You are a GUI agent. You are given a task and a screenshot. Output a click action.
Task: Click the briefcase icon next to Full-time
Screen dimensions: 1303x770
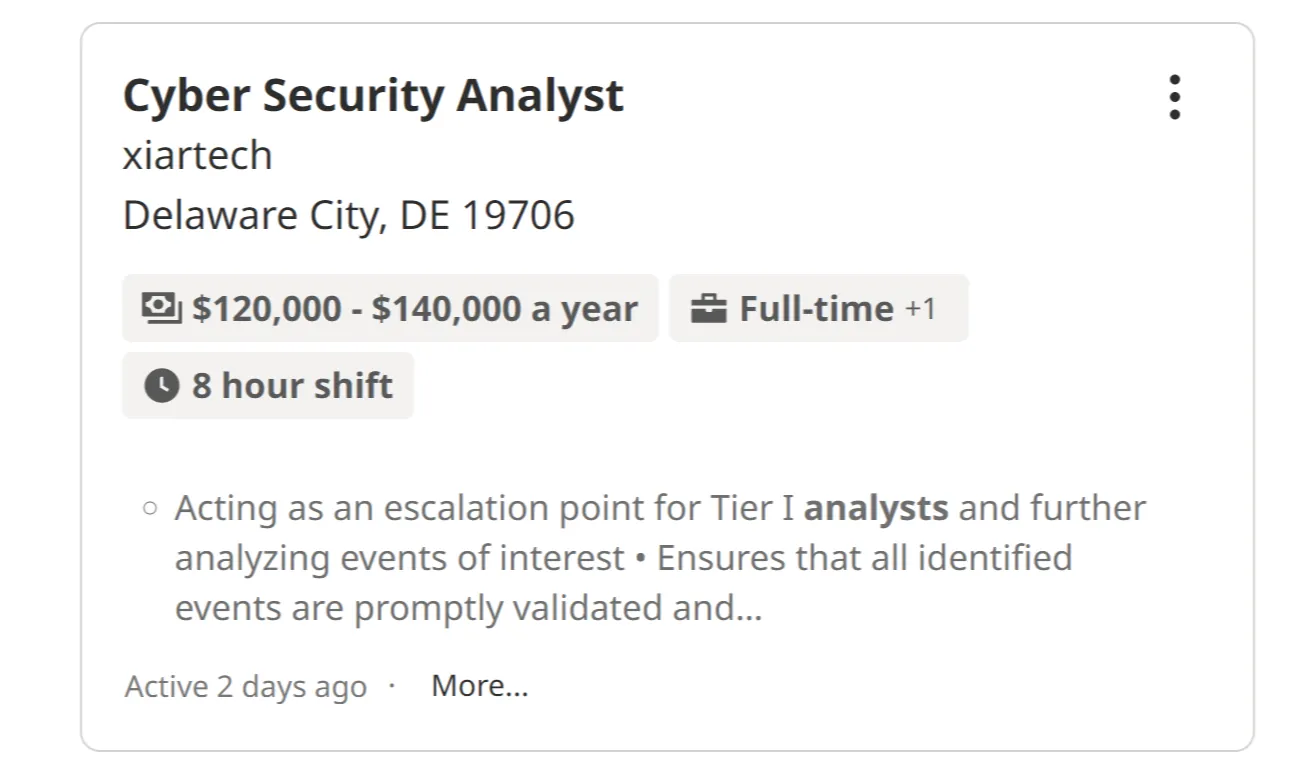tap(708, 308)
